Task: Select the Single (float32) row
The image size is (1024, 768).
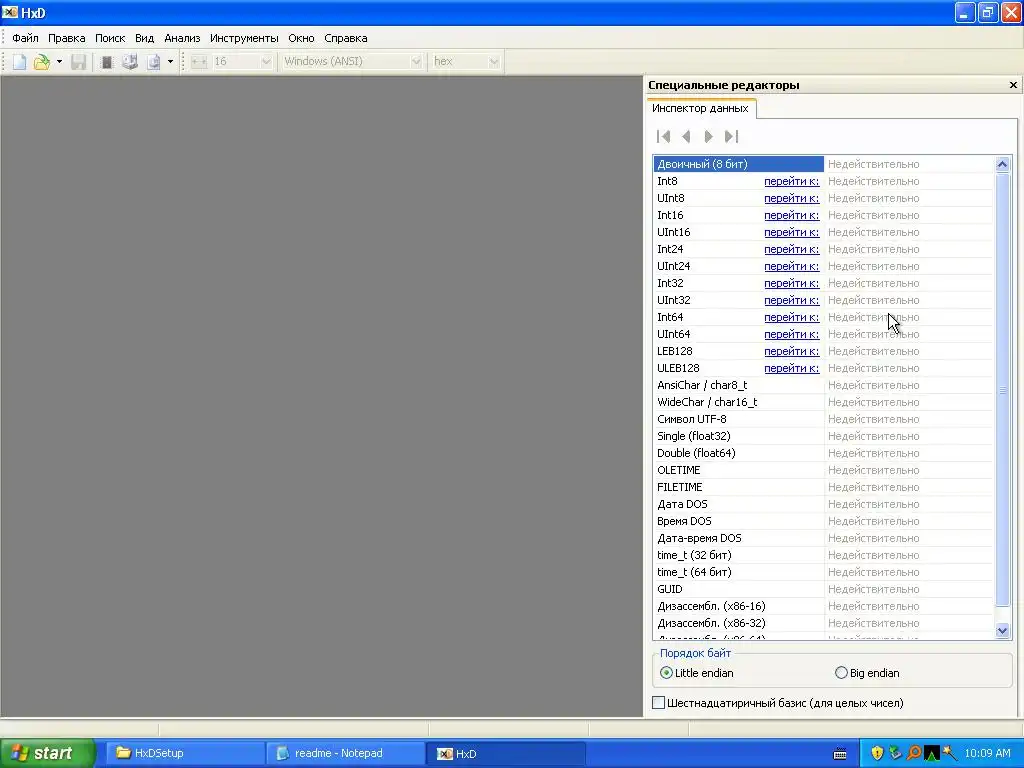Action: coord(823,436)
